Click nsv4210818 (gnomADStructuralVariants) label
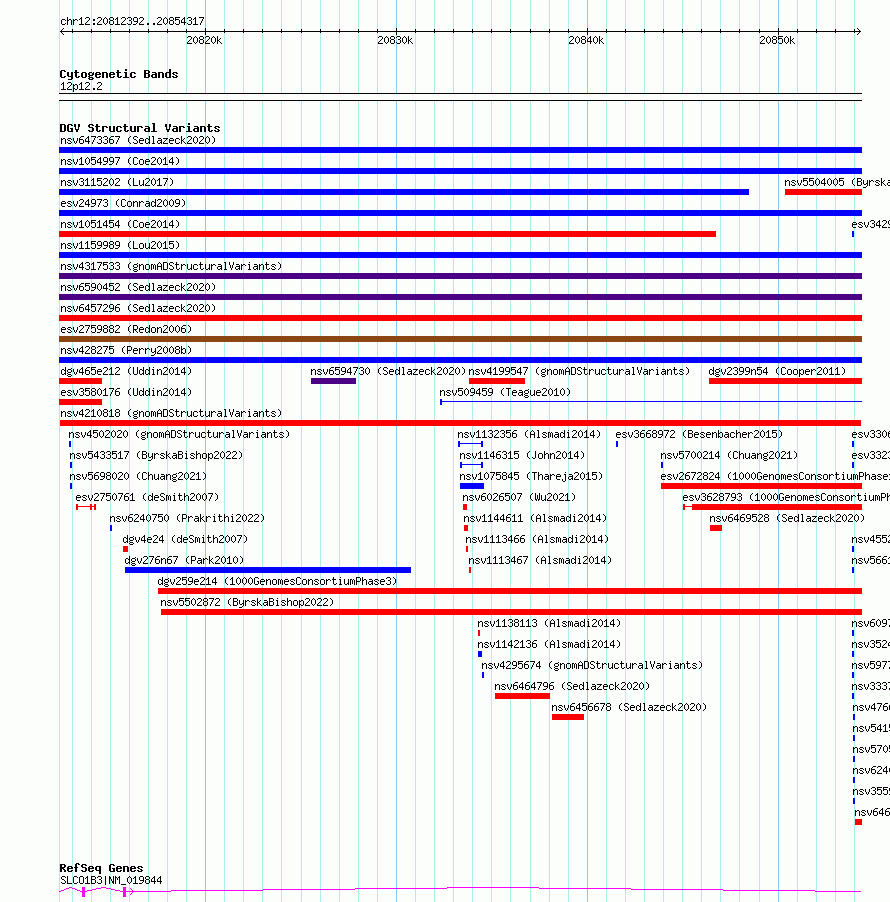890x902 pixels. [x=171, y=414]
